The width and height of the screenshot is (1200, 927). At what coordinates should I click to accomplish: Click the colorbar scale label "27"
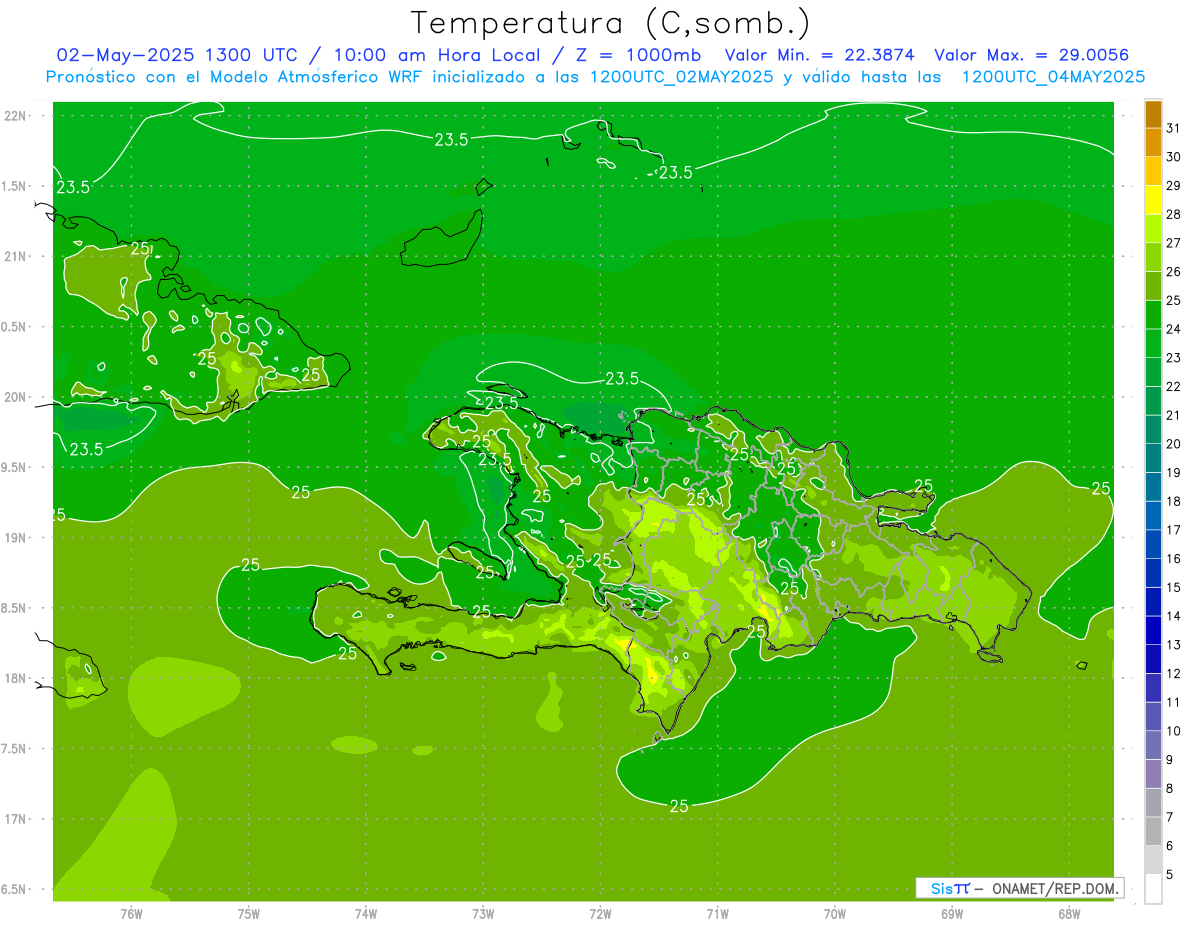(1174, 243)
